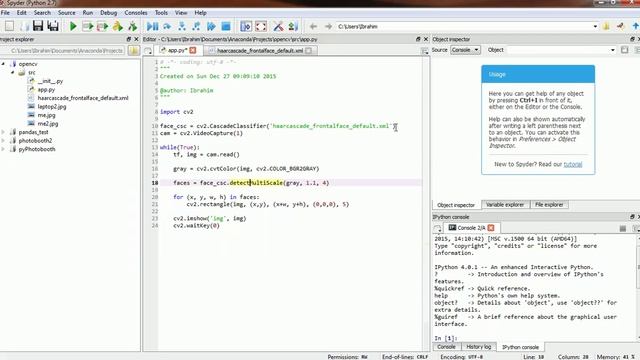Click the Object inspector lock icon

point(624,50)
